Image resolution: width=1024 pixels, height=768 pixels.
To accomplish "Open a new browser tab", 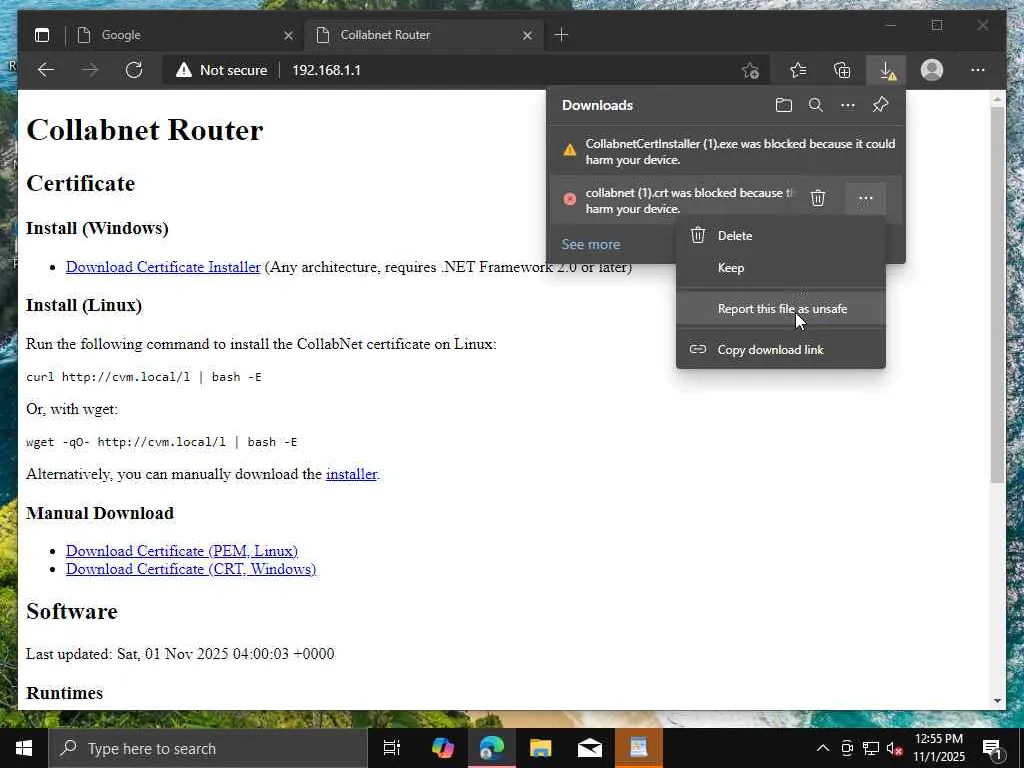I will (561, 35).
